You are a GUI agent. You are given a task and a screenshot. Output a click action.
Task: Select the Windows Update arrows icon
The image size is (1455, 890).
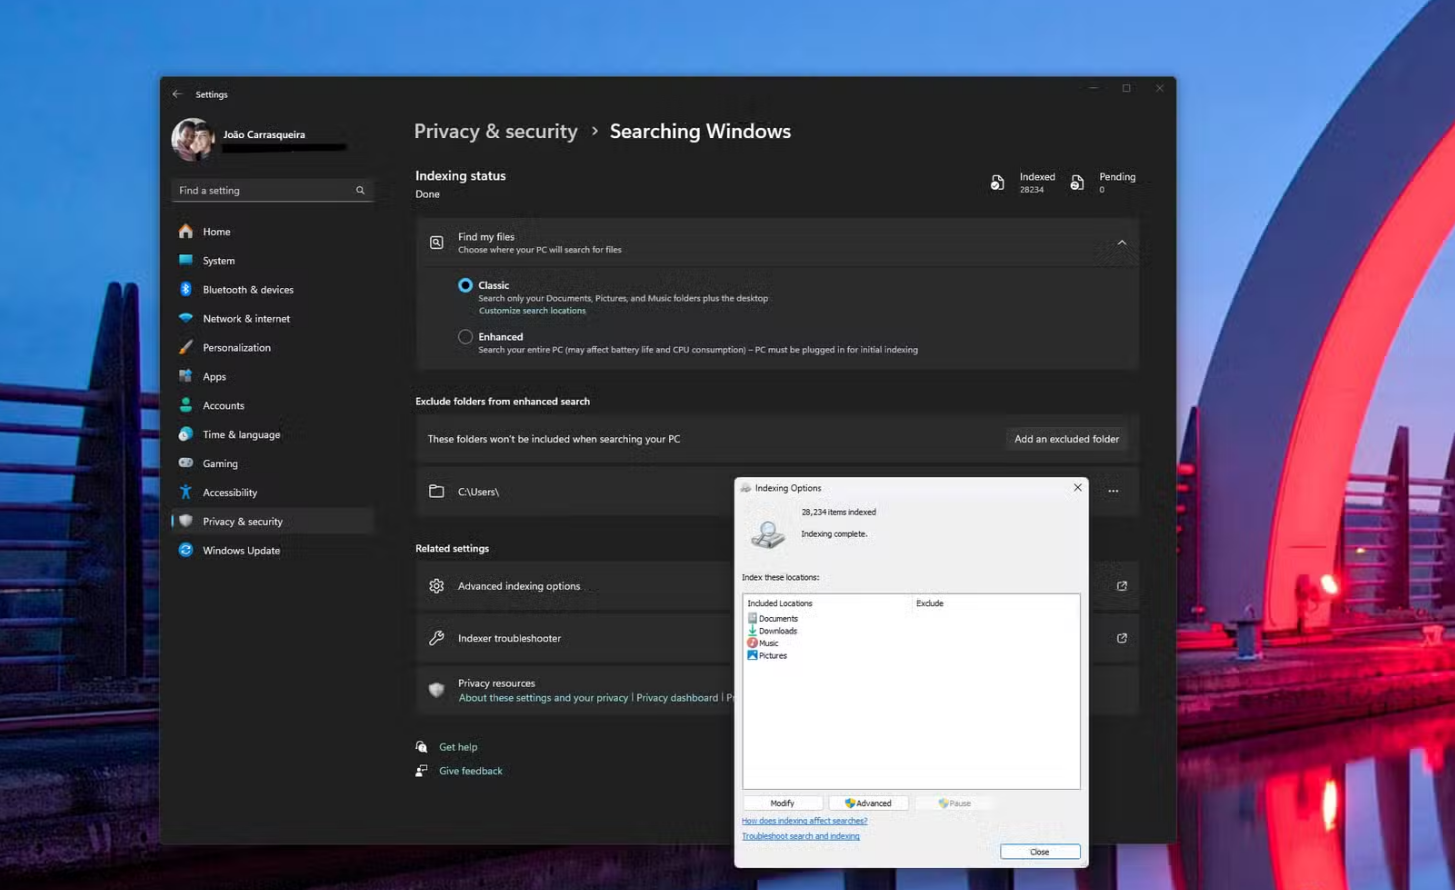tap(186, 550)
